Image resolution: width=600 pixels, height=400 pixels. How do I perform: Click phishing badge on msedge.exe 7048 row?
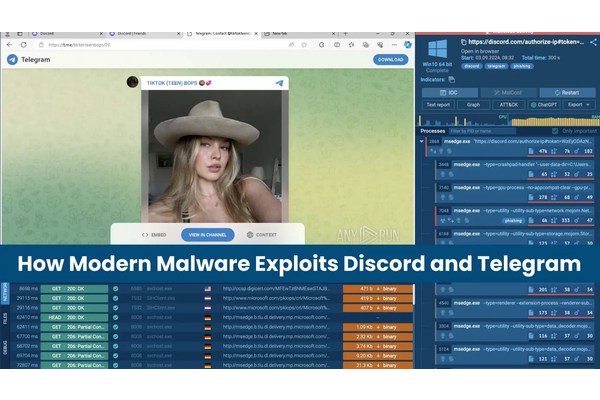(513, 221)
